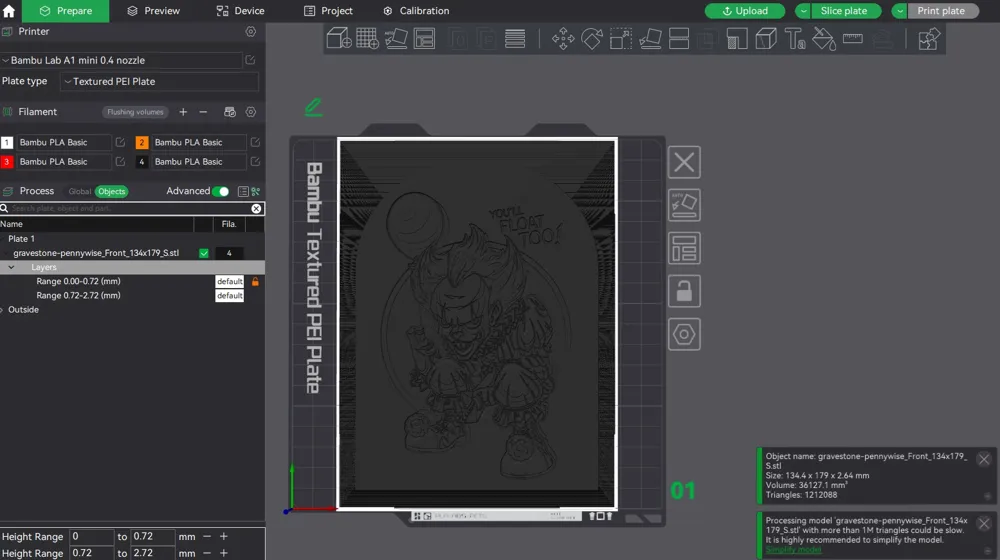Edit filament 3 preset icon
Image resolution: width=1000 pixels, height=560 pixels.
click(120, 161)
